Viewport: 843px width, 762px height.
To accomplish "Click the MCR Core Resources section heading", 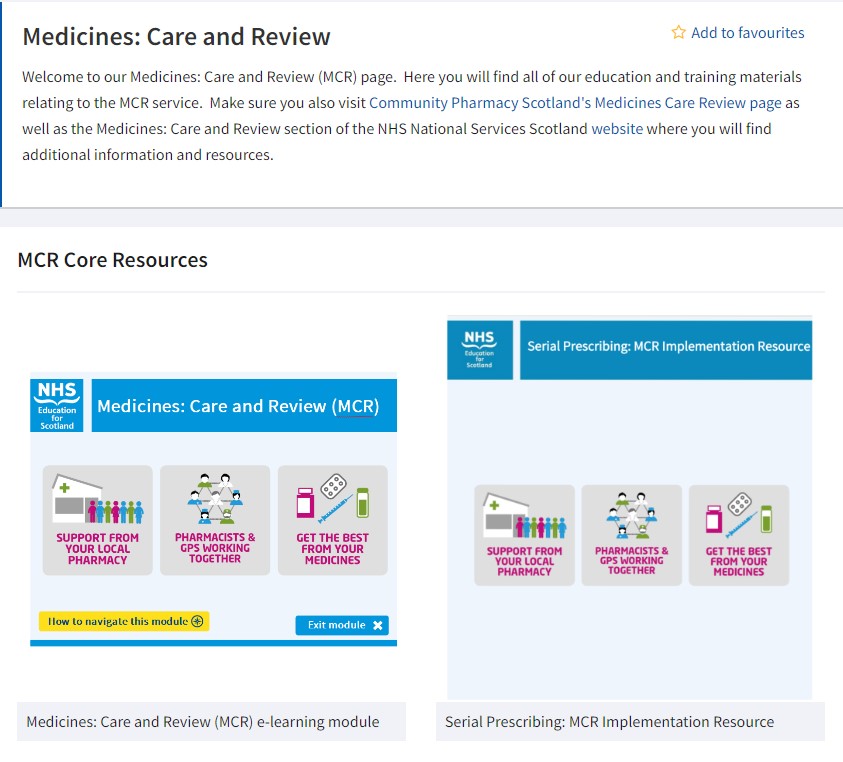I will [x=112, y=260].
